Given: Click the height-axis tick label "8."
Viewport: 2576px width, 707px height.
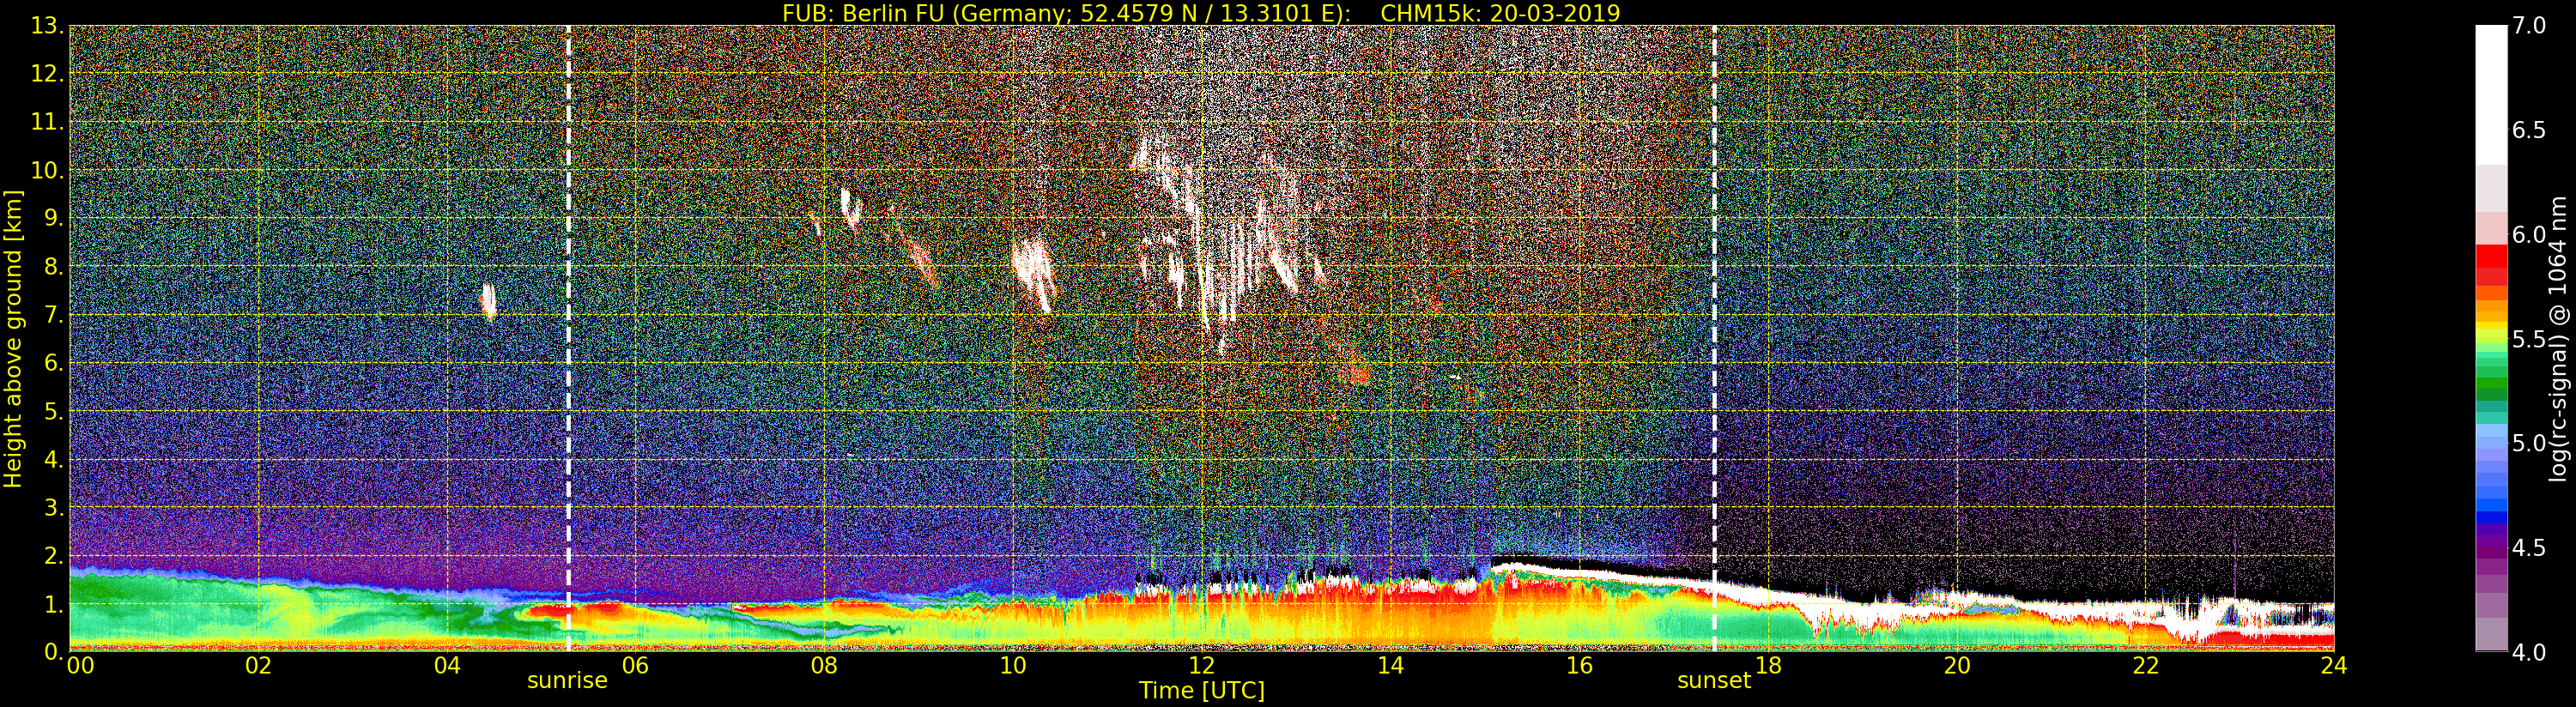Looking at the screenshot, I should pyautogui.click(x=53, y=267).
